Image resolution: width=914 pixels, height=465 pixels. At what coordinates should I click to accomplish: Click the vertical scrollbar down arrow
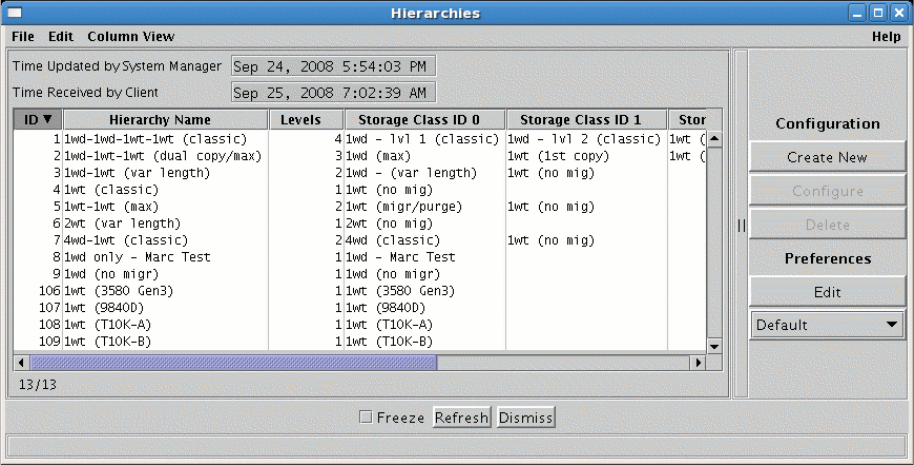[x=714, y=346]
